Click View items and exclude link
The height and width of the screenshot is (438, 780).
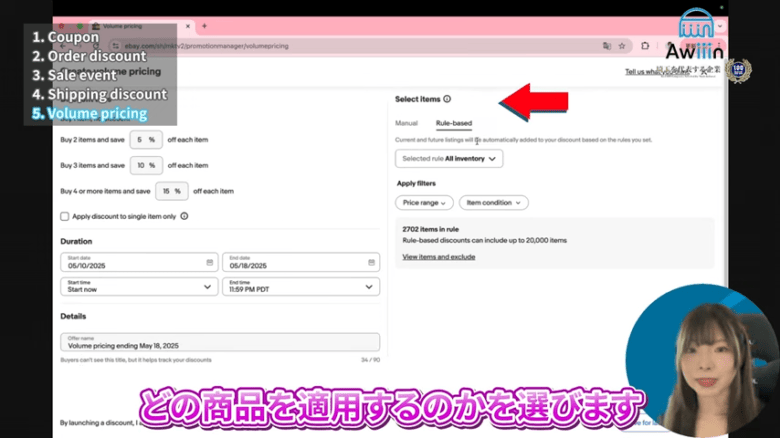(x=438, y=257)
